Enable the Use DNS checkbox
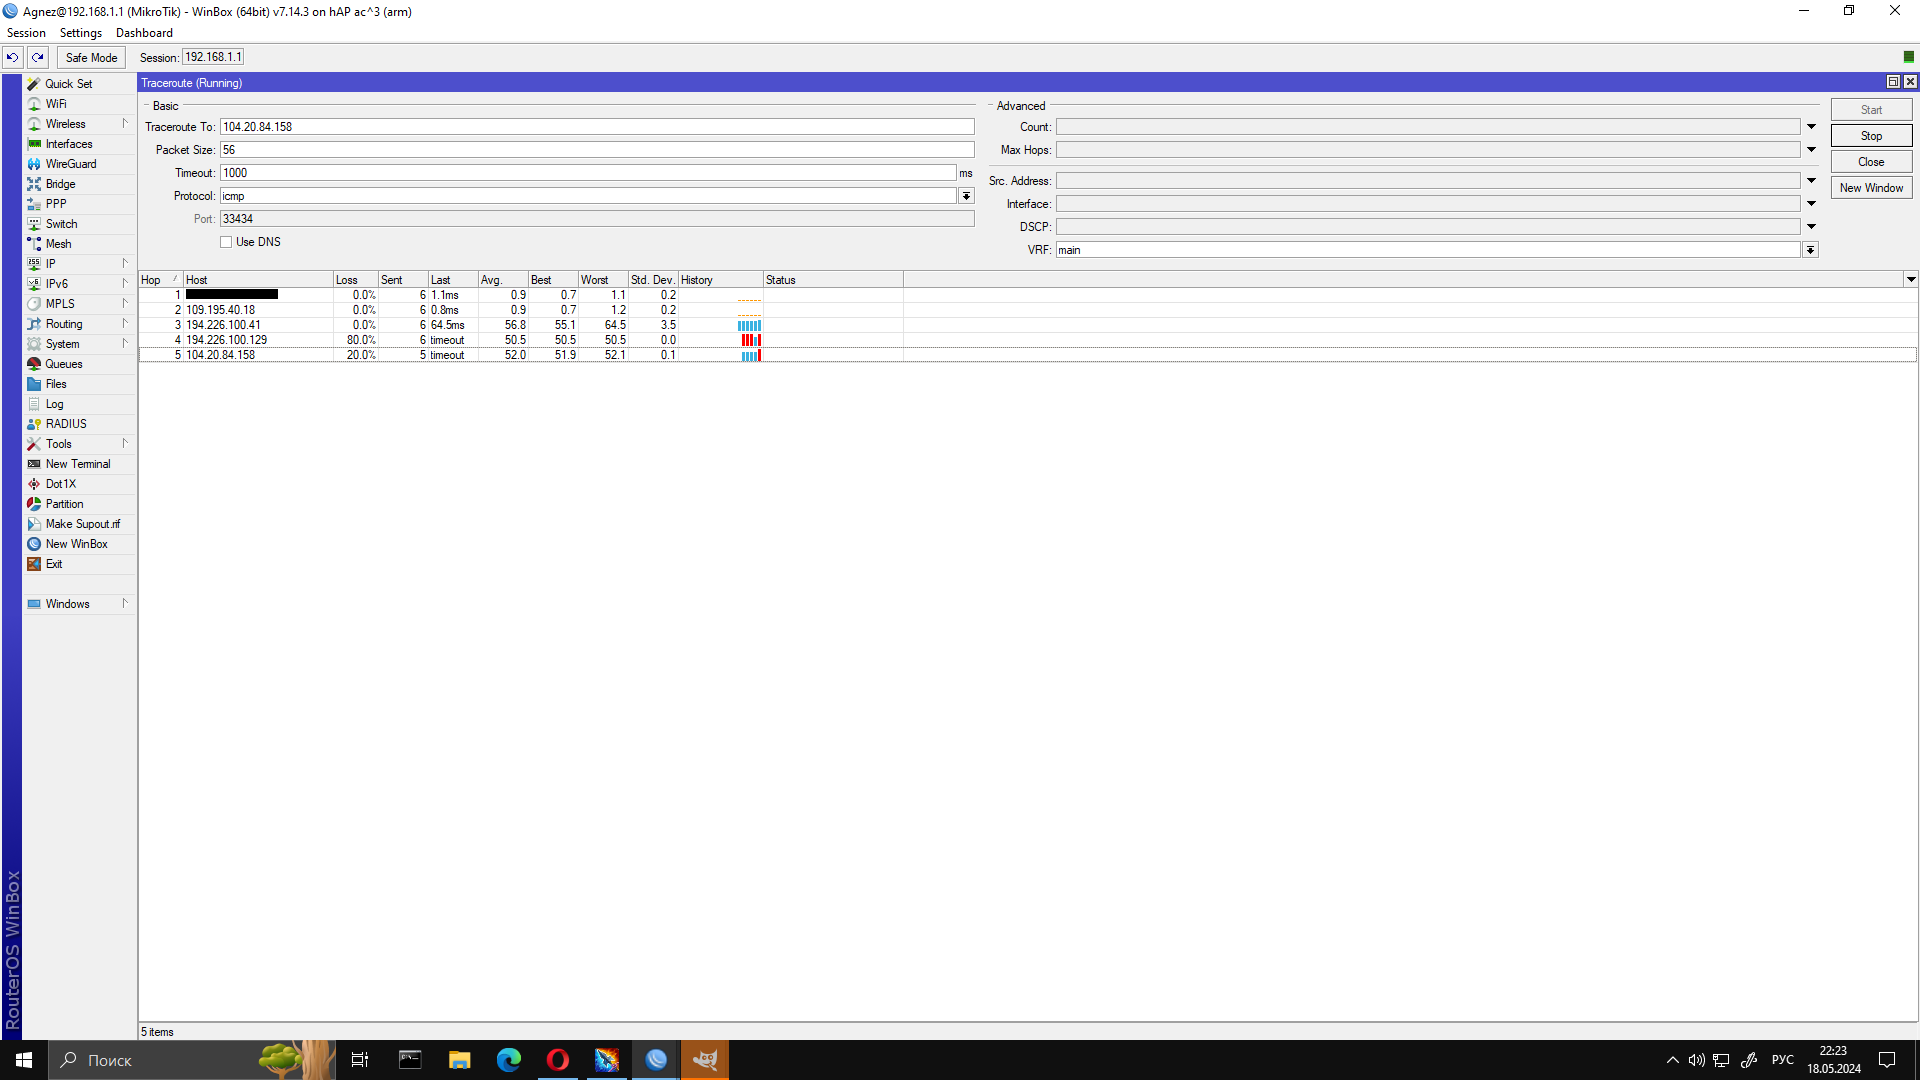1920x1080 pixels. [226, 242]
